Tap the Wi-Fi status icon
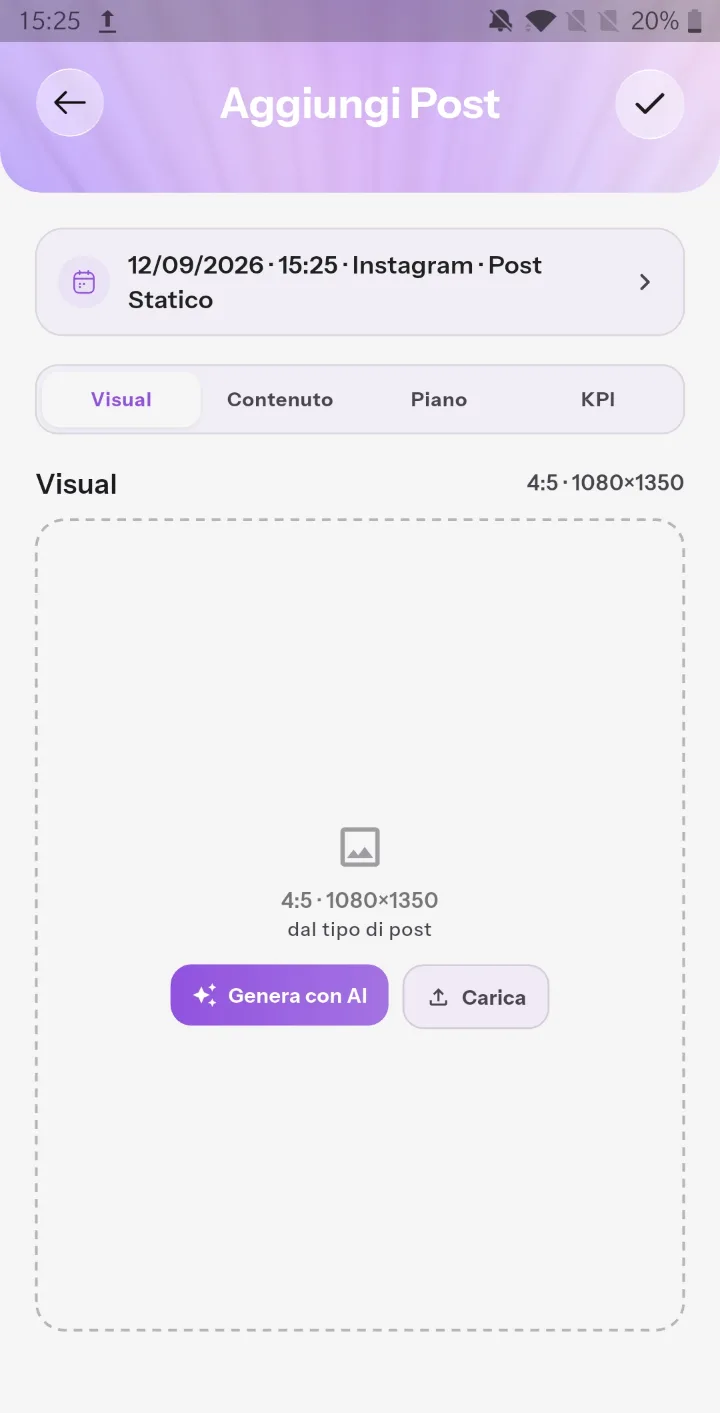This screenshot has height=1413, width=720. coord(541,21)
